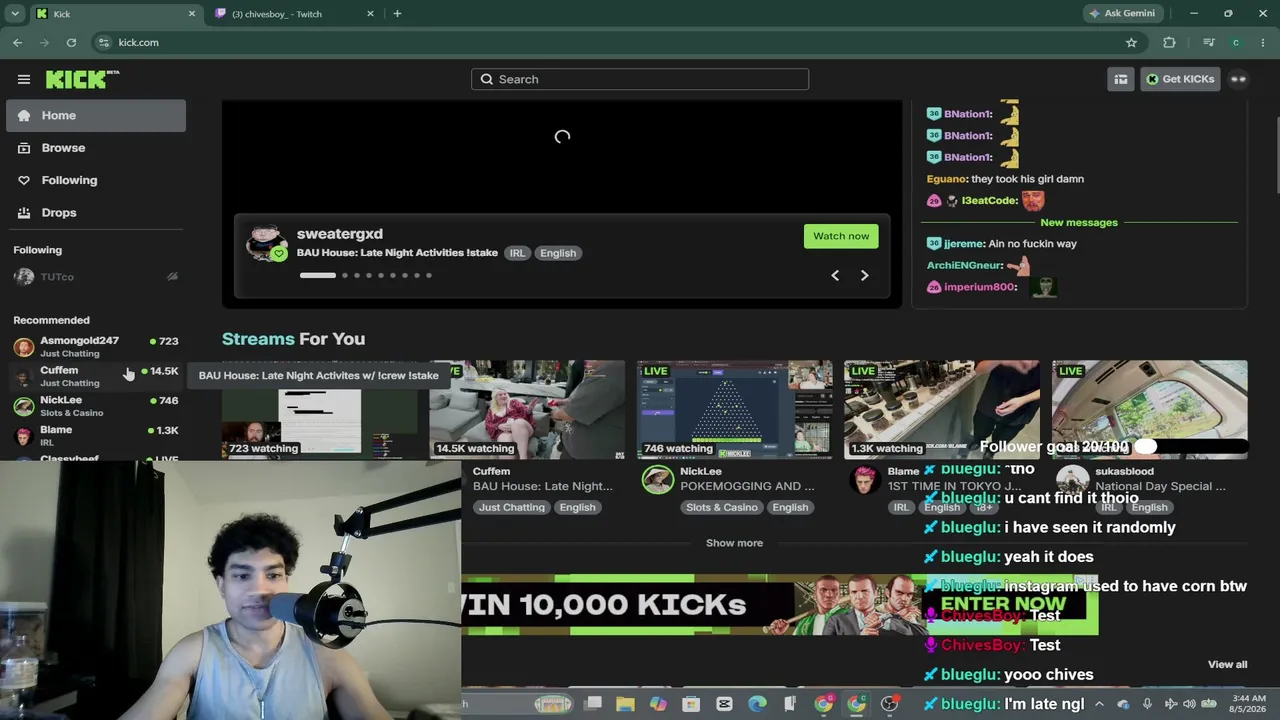The width and height of the screenshot is (1280, 720).
Task: Close the chivesboy_ Twitch tab
Action: 371,14
